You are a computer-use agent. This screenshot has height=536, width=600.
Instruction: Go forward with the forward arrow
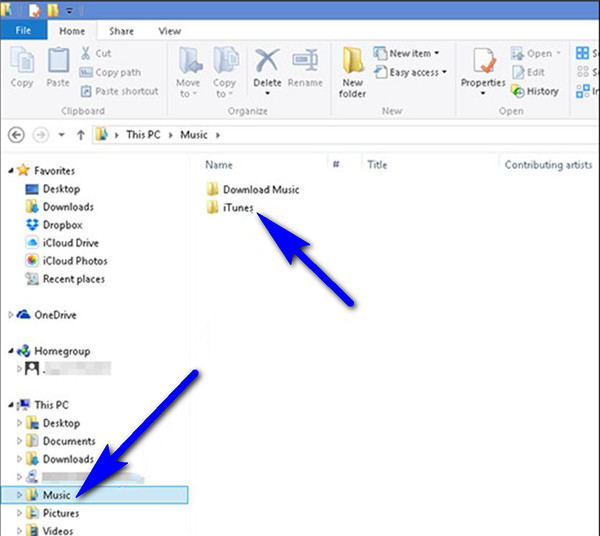[x=41, y=135]
